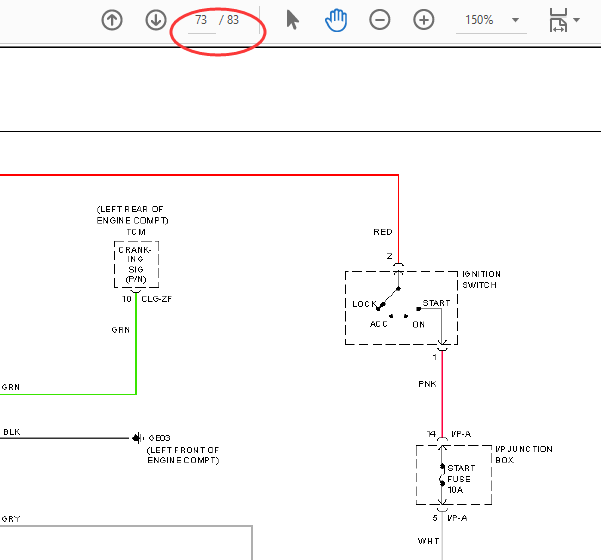Viewport: 601px width, 560px height.
Task: Go to the previous page with up arrow
Action: [112, 20]
